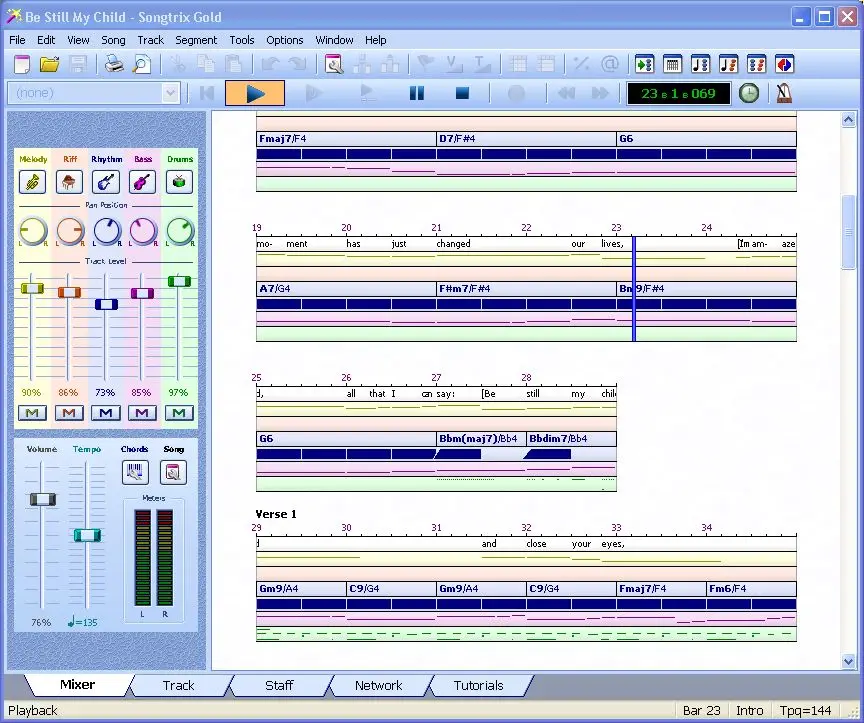Toggle the metronome icon

coord(784,93)
